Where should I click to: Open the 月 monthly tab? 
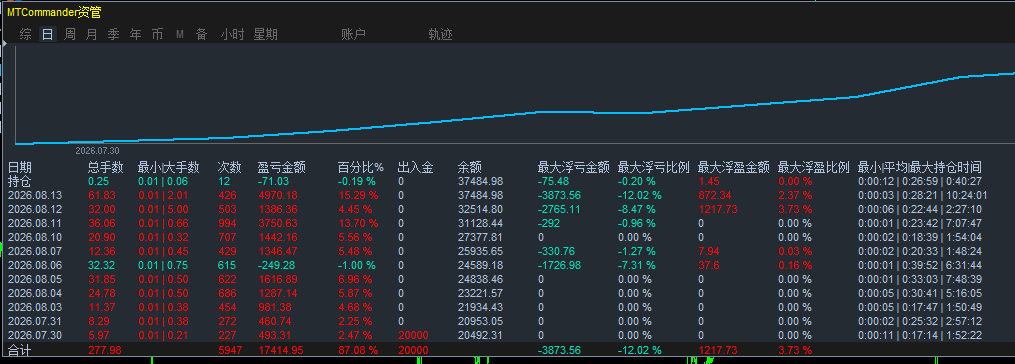coord(91,34)
